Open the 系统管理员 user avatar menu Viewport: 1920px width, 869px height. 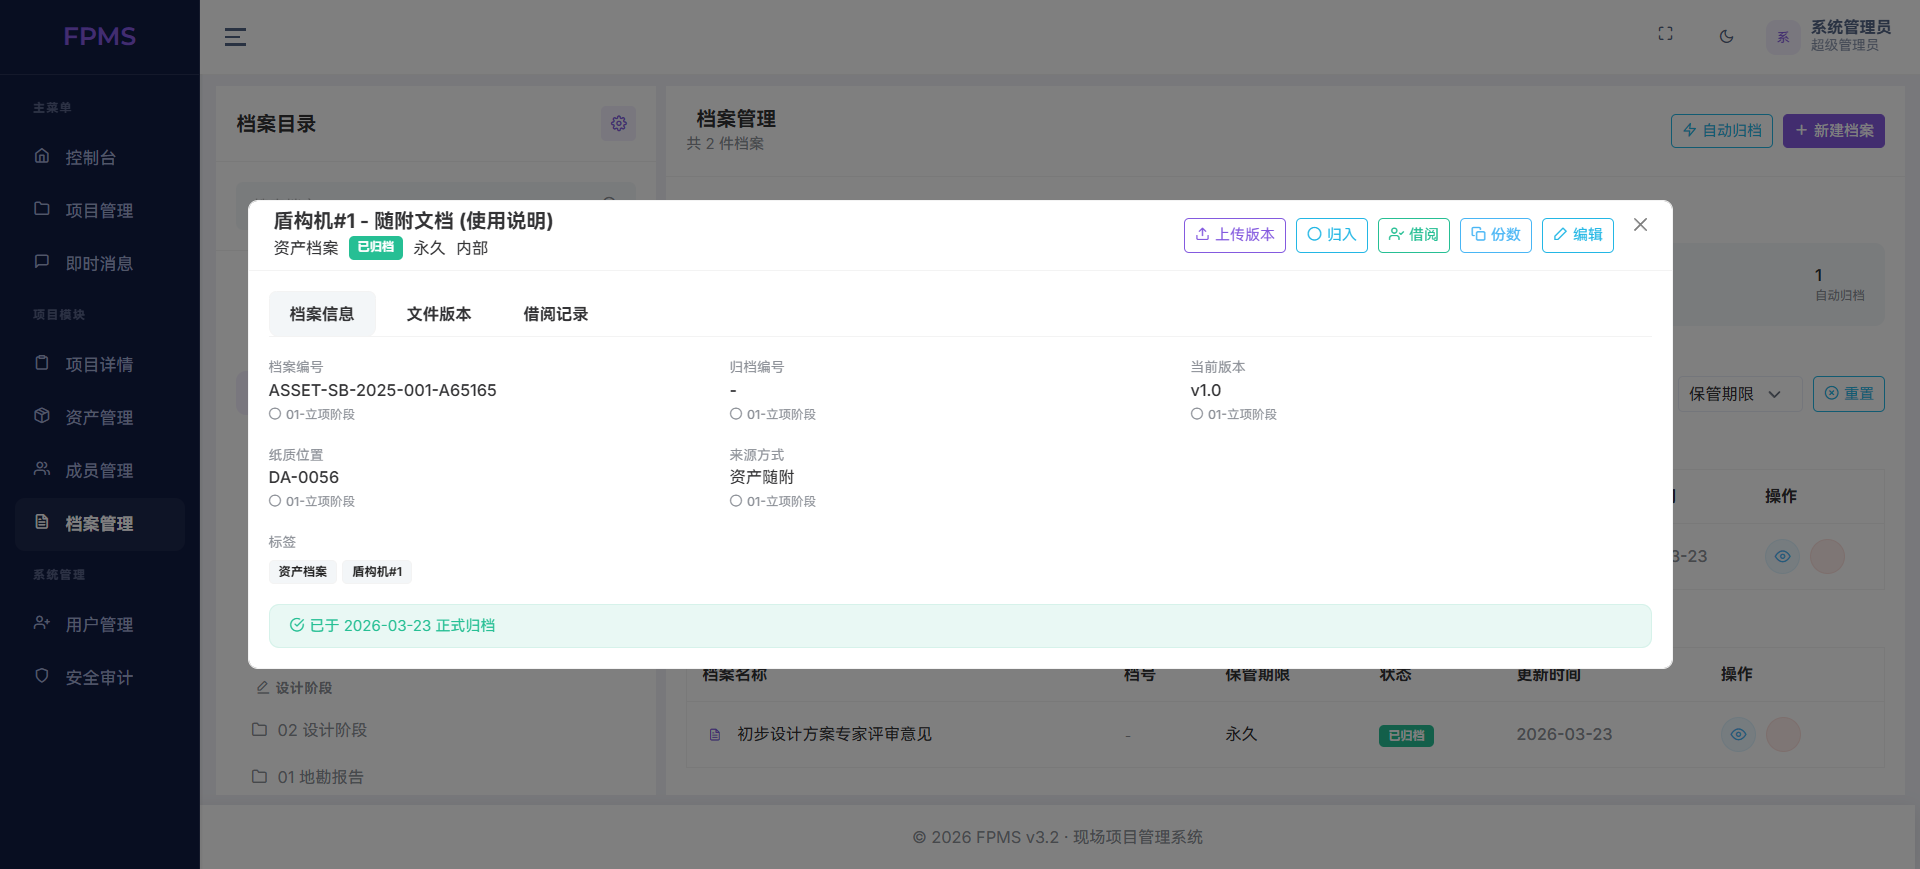point(1782,37)
